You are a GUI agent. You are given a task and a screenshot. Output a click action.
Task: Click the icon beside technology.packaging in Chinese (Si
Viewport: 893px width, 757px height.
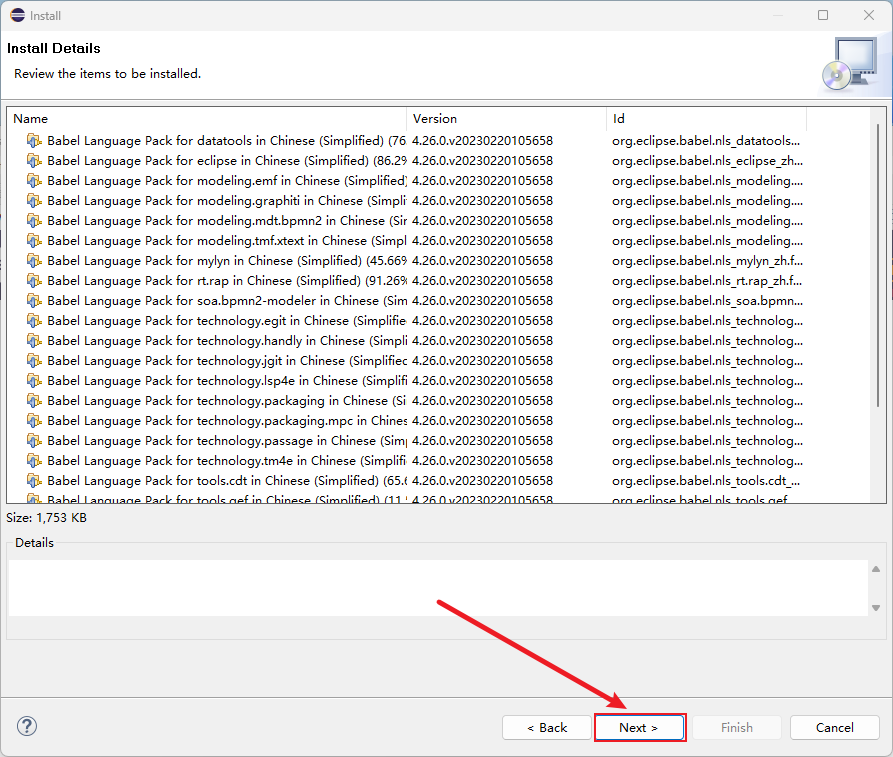point(34,400)
